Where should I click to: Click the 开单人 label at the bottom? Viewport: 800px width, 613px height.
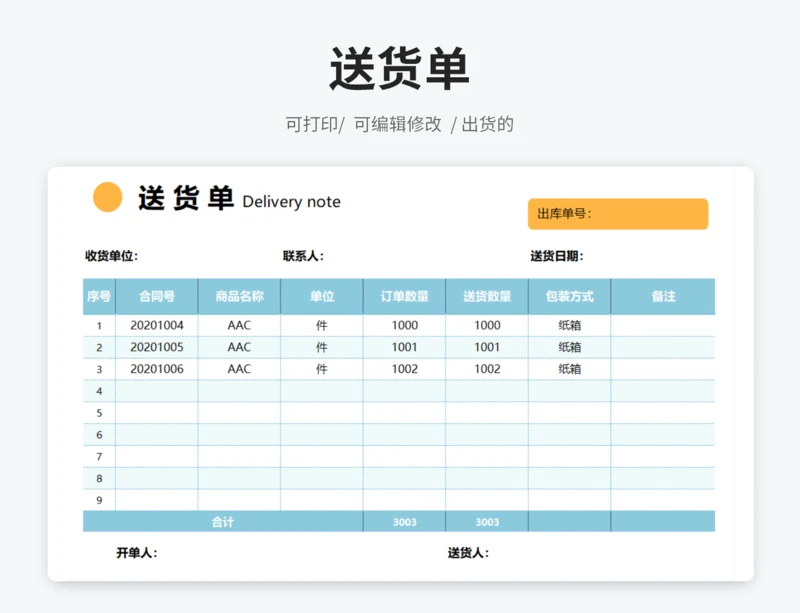click(137, 553)
